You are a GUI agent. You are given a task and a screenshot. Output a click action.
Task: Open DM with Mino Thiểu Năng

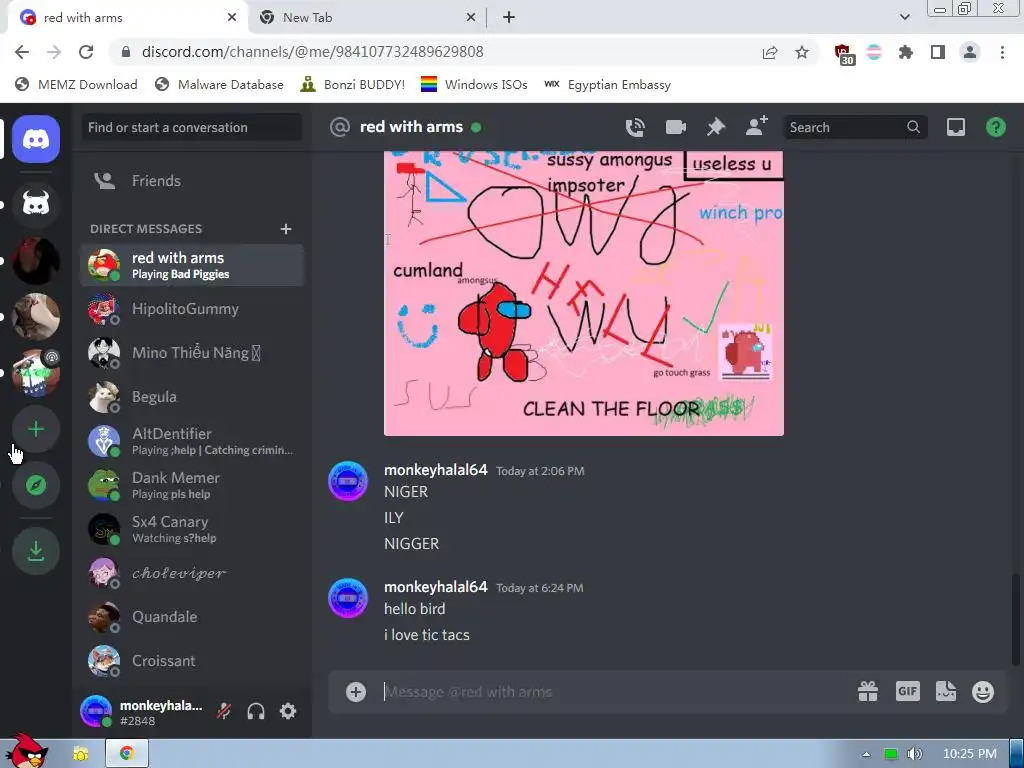point(191,353)
